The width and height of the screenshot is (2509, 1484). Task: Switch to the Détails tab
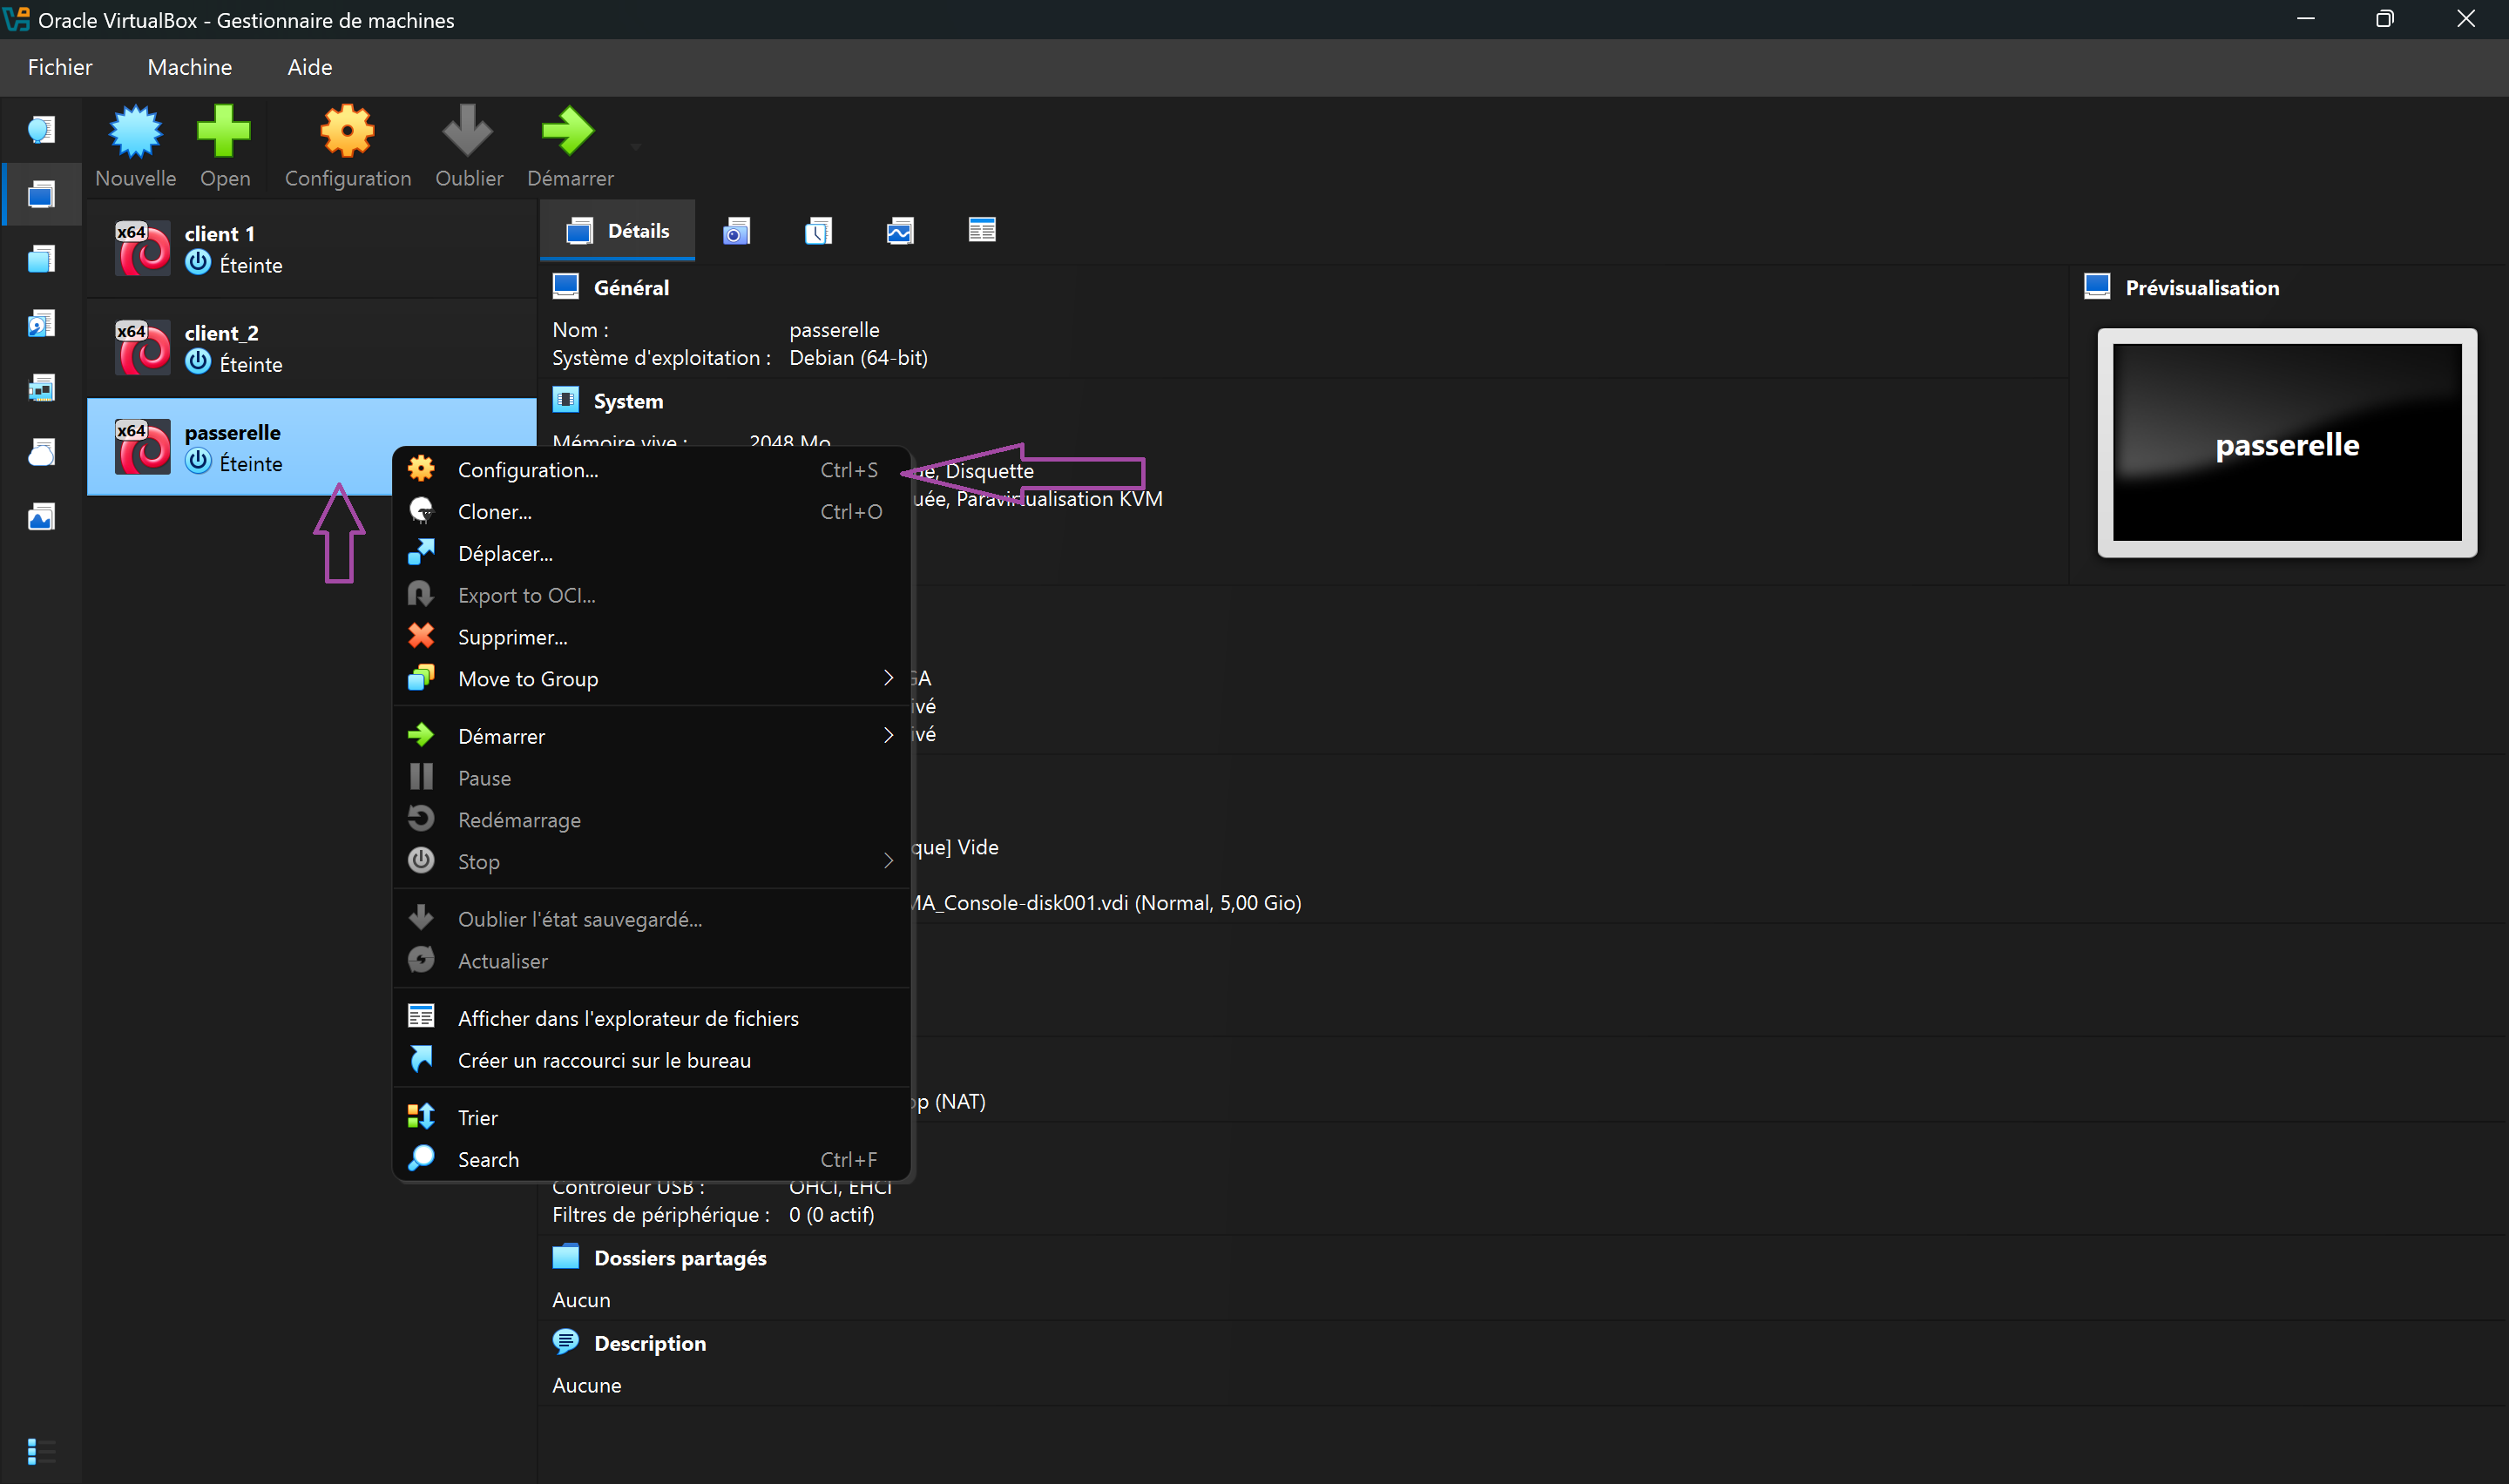pyautogui.click(x=617, y=230)
